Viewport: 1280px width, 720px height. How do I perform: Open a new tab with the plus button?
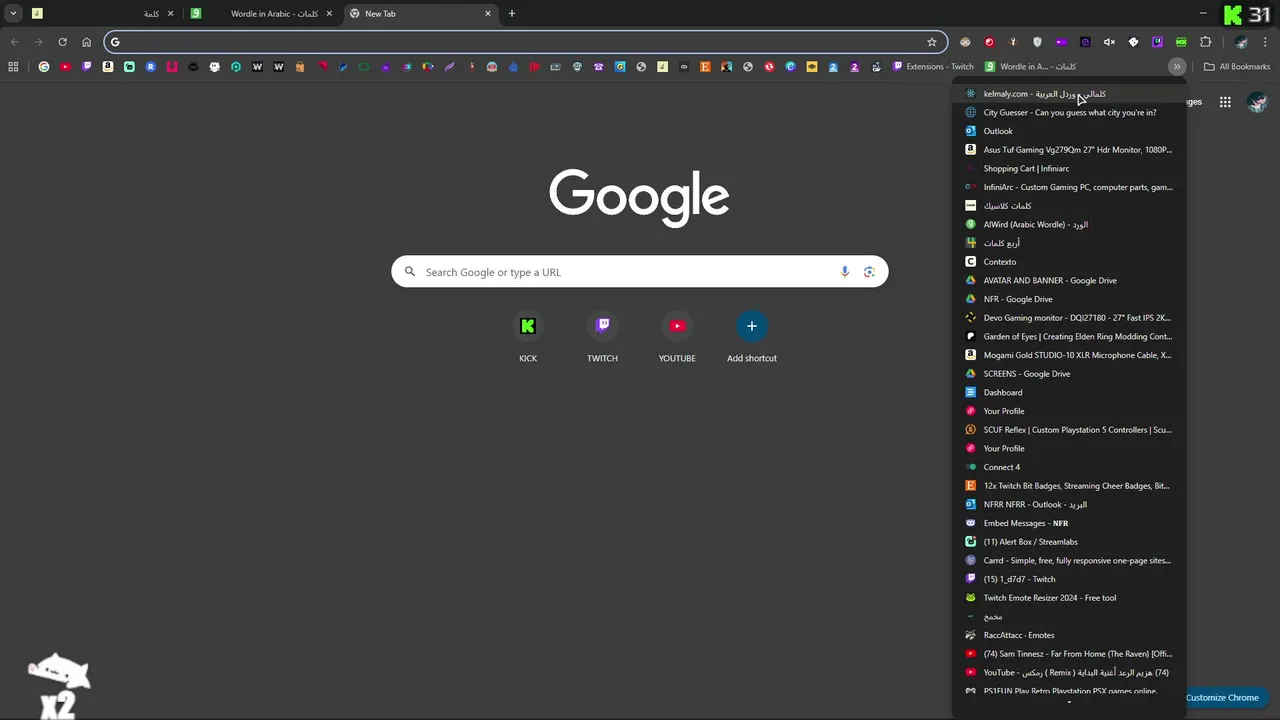512,14
